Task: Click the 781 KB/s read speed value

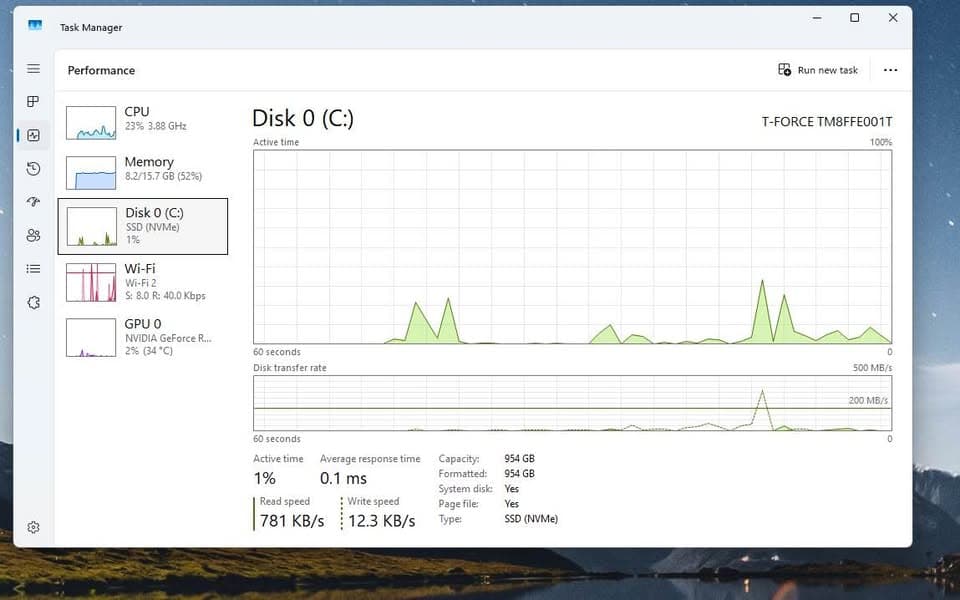Action: tap(292, 521)
